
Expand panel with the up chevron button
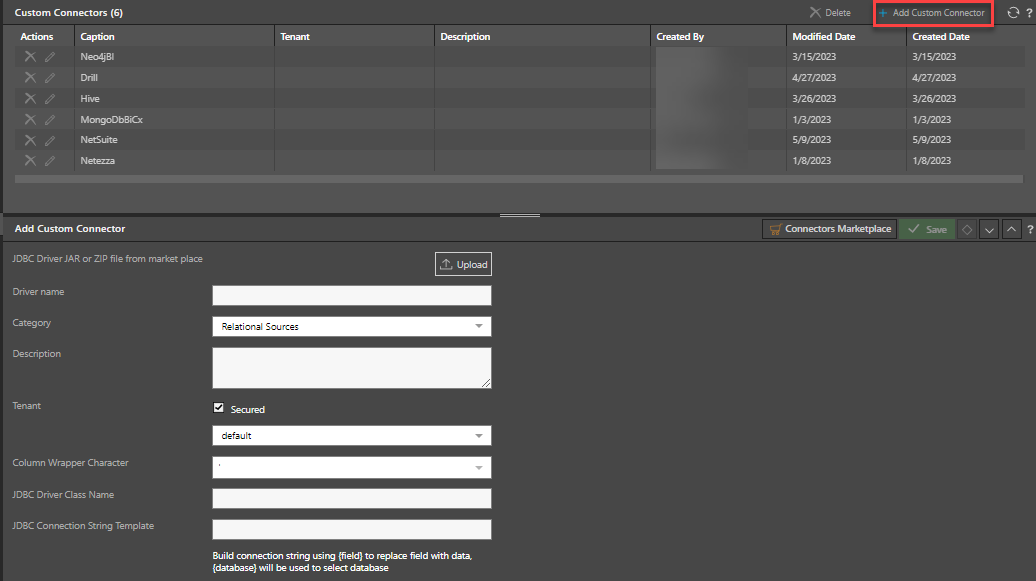1011,229
